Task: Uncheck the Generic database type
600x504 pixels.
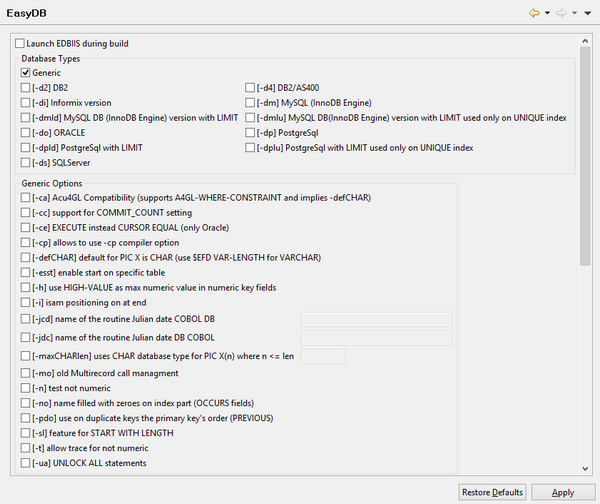Action: pyautogui.click(x=26, y=73)
